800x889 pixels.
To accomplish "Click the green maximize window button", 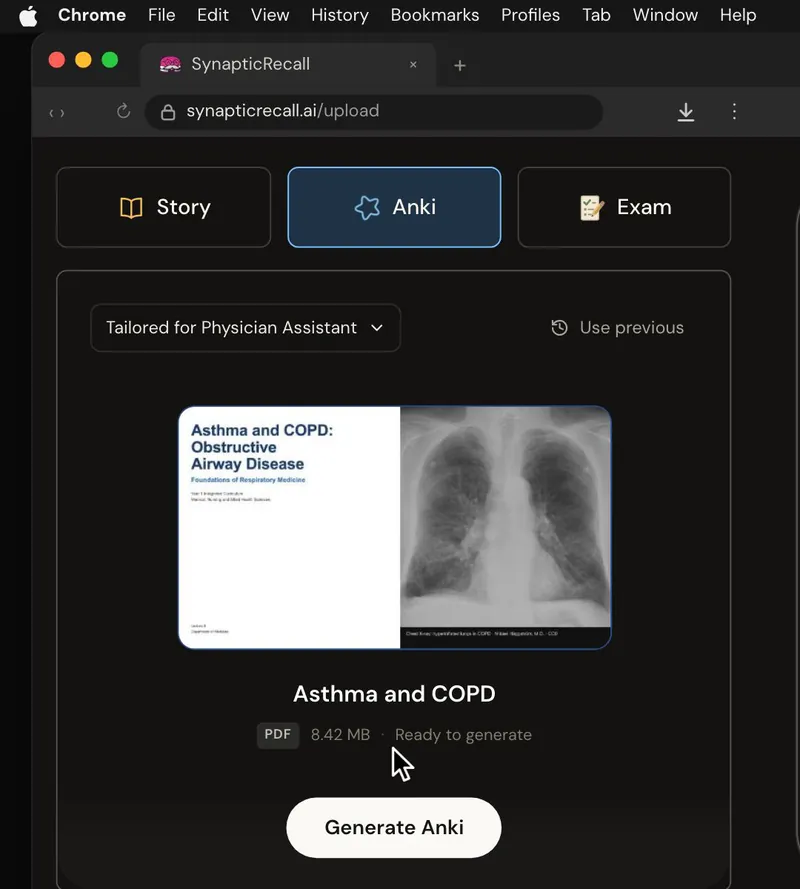I will point(110,60).
